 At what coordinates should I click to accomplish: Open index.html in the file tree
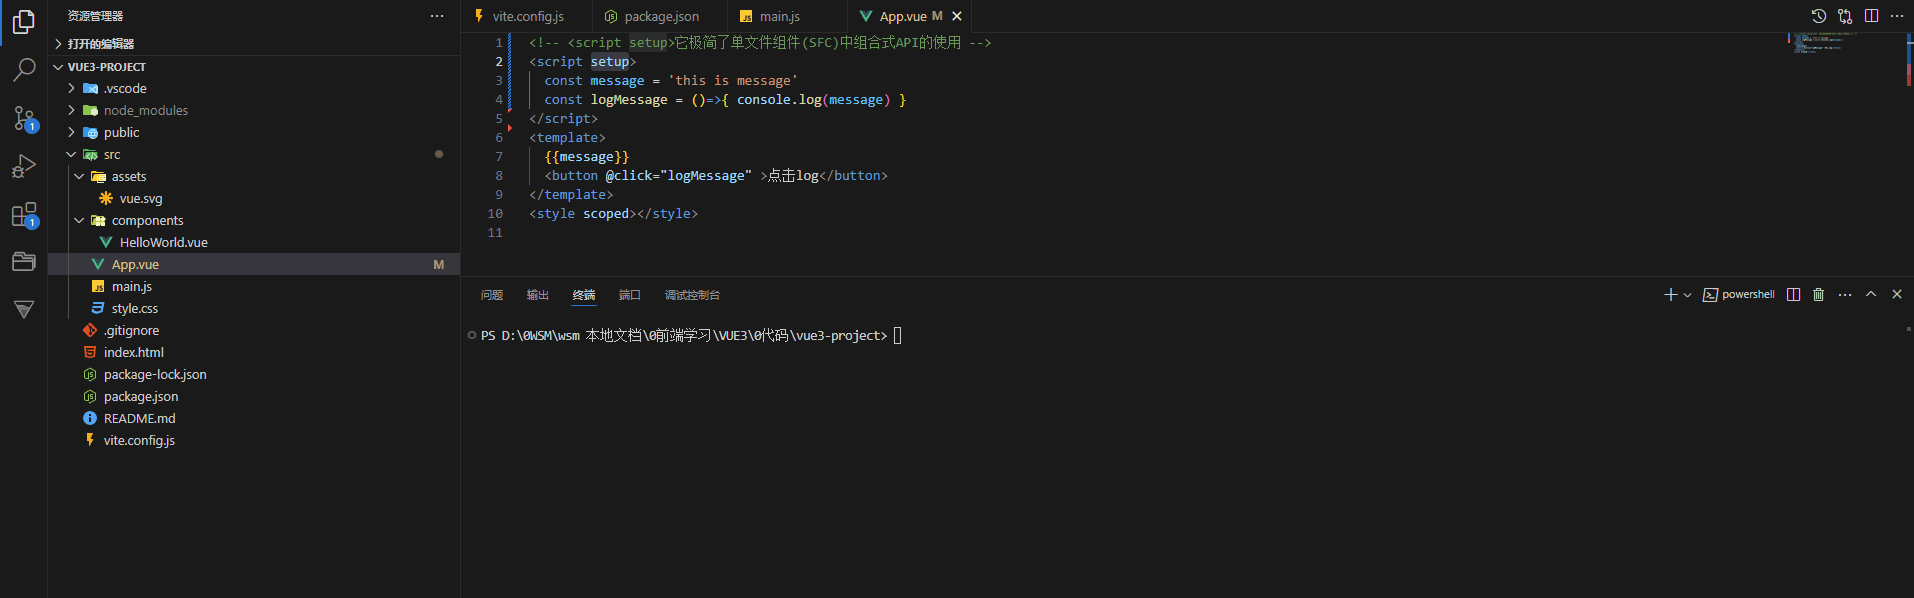point(254,353)
